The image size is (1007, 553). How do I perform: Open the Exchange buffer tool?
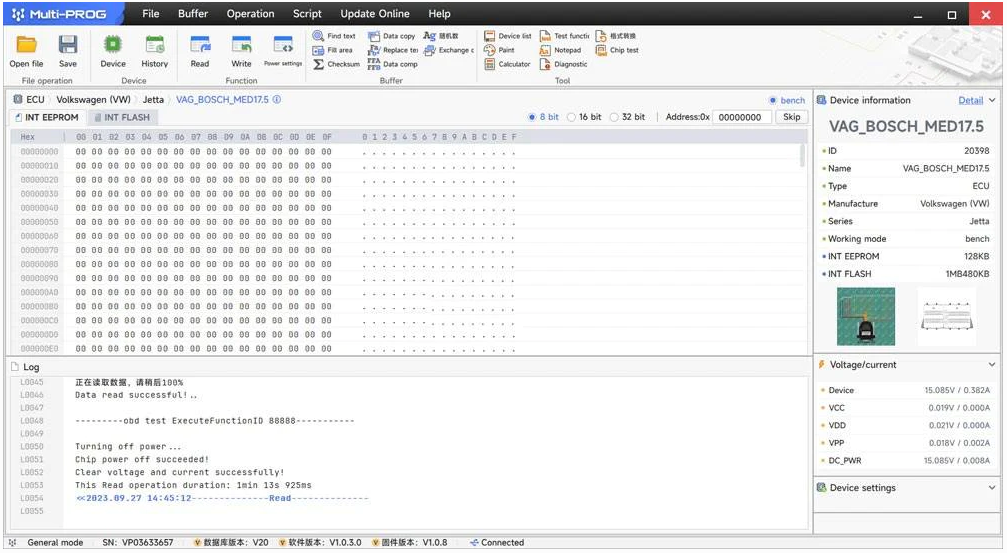click(x=448, y=50)
